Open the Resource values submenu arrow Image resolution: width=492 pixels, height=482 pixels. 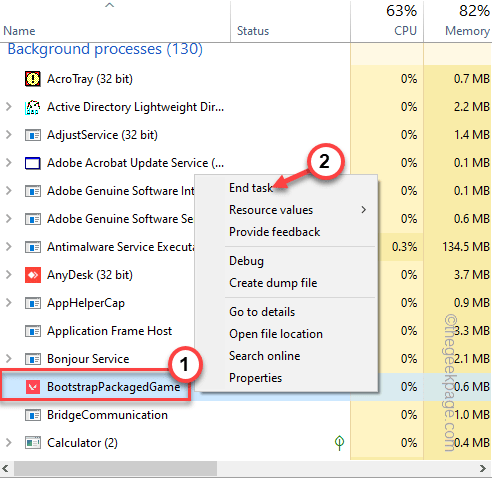coord(364,210)
